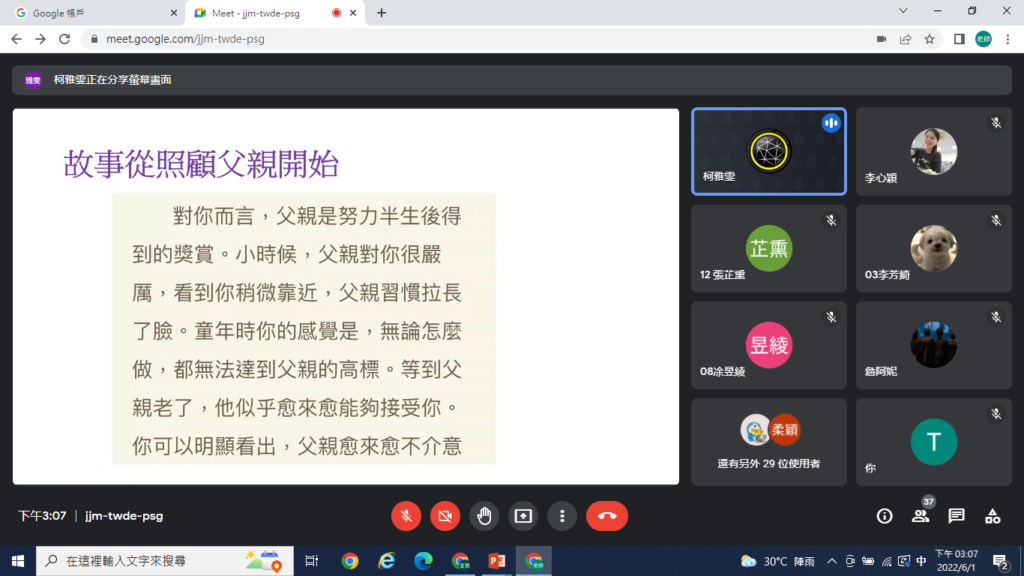Click the slide title 故事從照顧父親開始
The width and height of the screenshot is (1024, 576).
pos(201,164)
